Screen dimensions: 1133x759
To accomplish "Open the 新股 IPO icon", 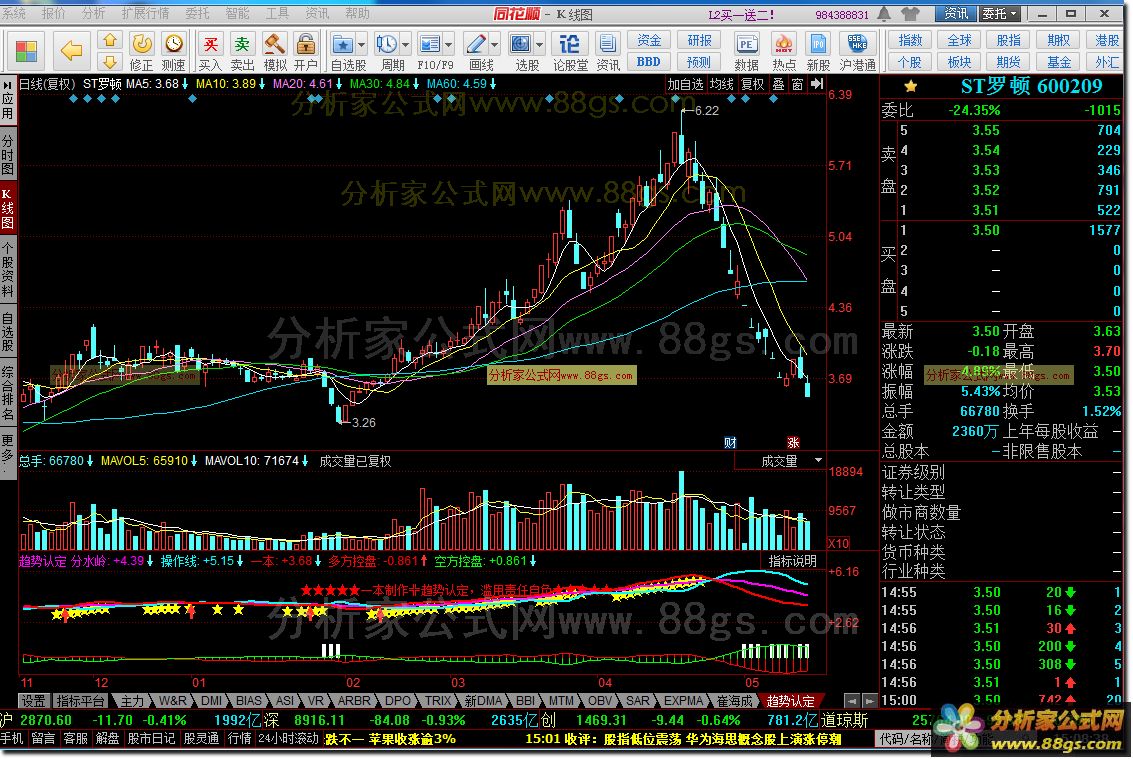I will [x=818, y=51].
